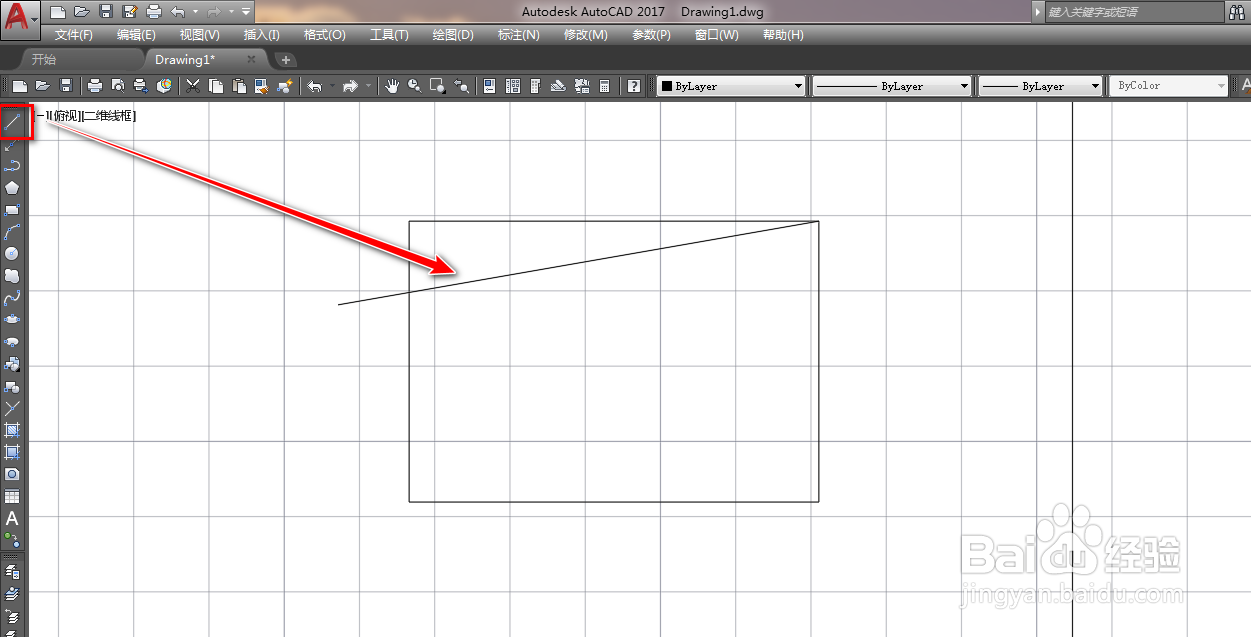
Task: Open the 格式(O) menu
Action: [x=324, y=35]
